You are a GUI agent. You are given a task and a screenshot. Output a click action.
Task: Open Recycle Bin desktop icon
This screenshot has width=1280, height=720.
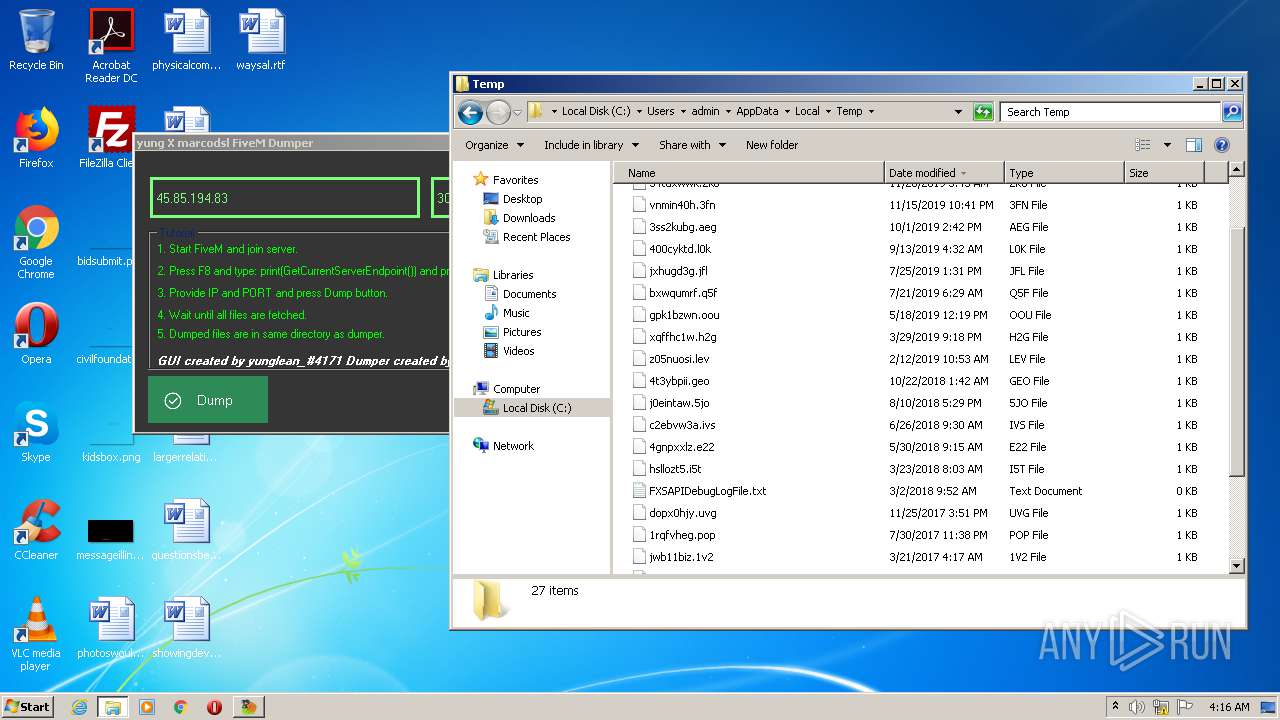(x=36, y=41)
